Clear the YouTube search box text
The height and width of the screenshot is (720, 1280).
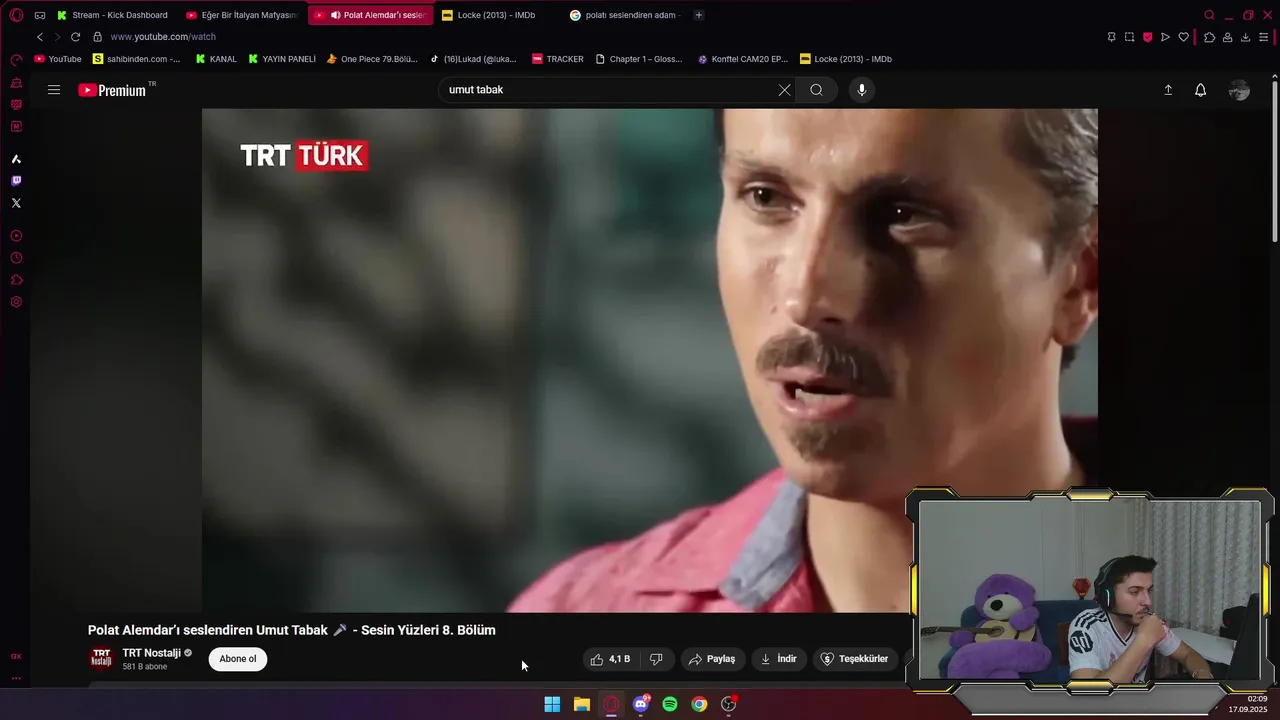pyautogui.click(x=784, y=90)
